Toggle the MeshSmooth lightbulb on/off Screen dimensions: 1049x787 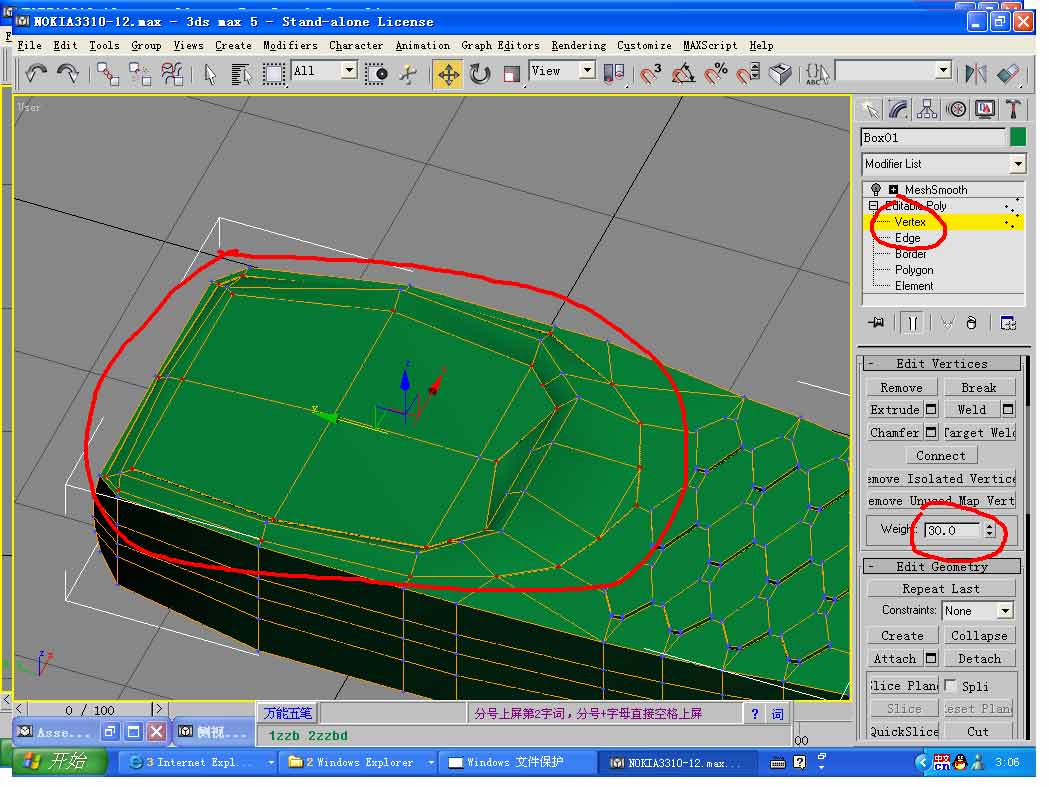876,189
